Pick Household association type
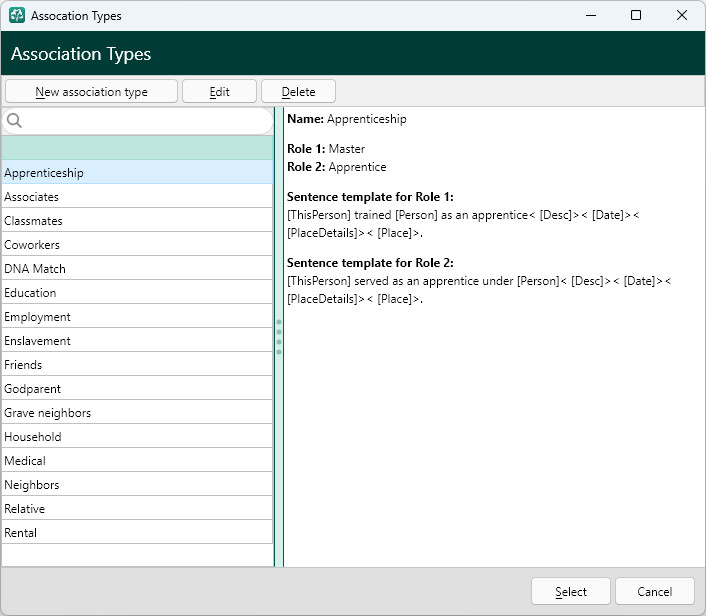This screenshot has height=616, width=706. pyautogui.click(x=137, y=436)
